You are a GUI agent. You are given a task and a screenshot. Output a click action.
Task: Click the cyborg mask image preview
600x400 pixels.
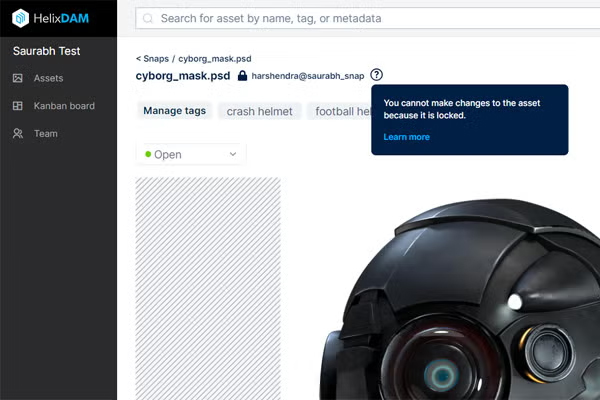(x=470, y=300)
